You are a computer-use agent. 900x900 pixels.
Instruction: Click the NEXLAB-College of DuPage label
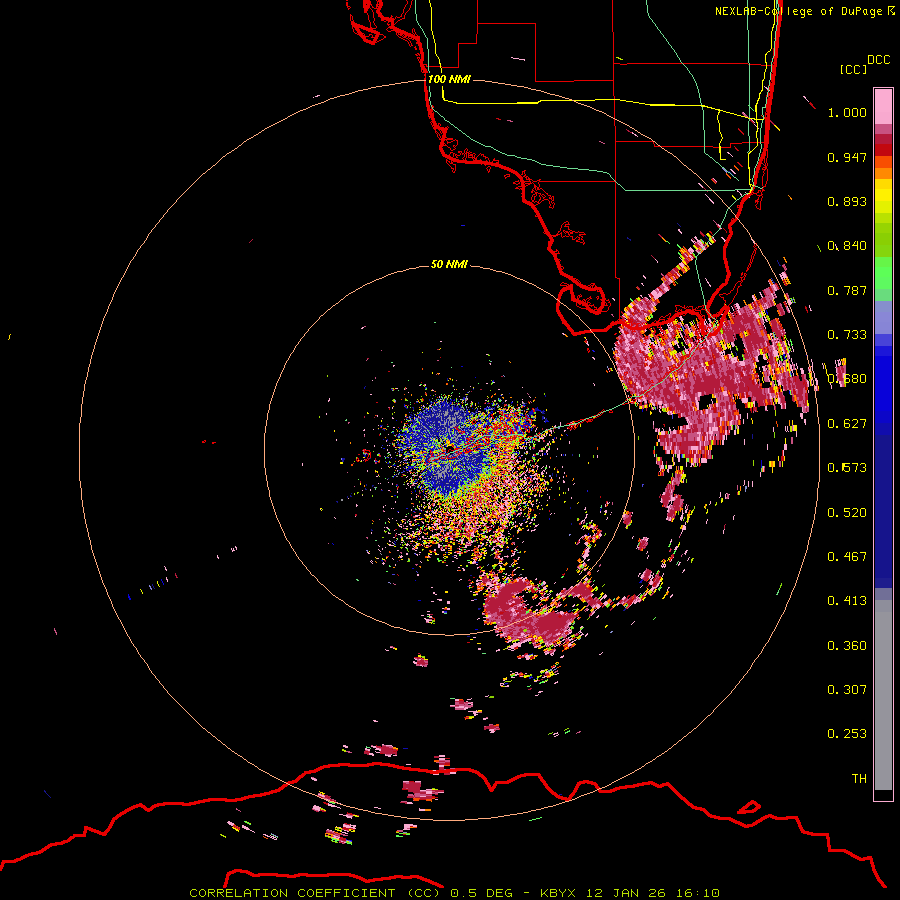[x=798, y=11]
